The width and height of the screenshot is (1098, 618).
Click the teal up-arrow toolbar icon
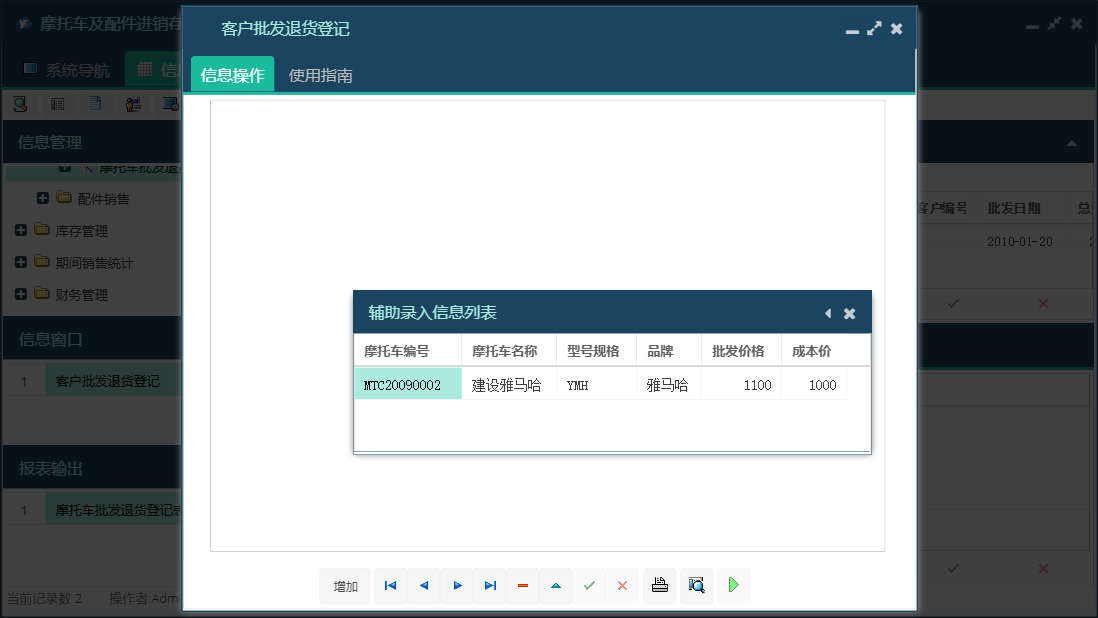click(x=555, y=586)
